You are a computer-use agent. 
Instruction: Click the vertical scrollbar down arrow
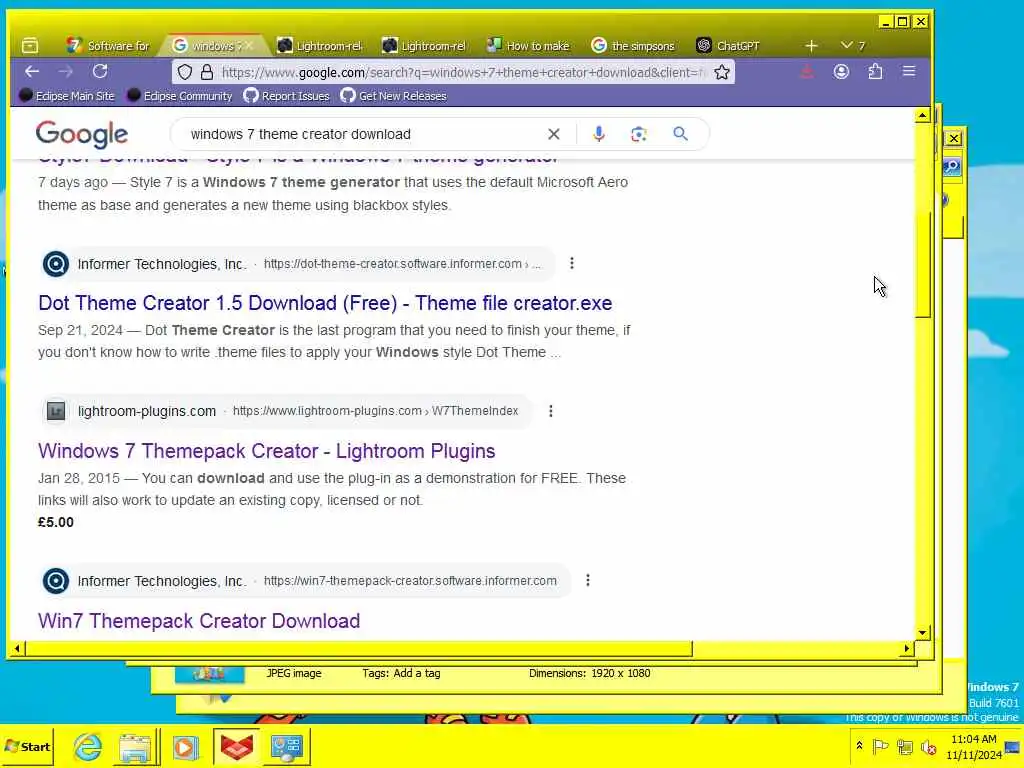tap(922, 632)
